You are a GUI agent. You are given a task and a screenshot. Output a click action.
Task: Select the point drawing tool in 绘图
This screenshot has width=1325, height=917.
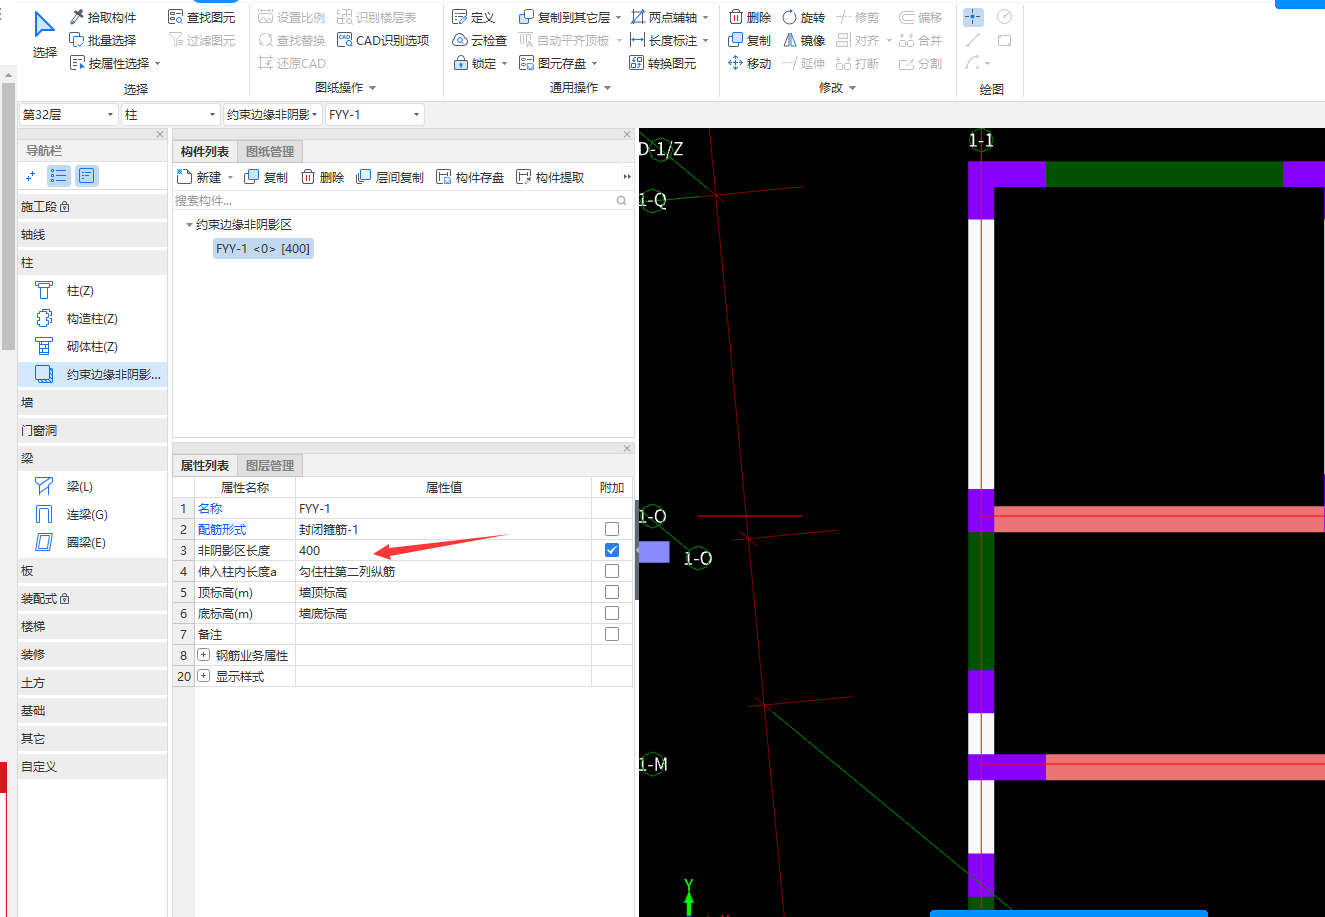pos(973,17)
